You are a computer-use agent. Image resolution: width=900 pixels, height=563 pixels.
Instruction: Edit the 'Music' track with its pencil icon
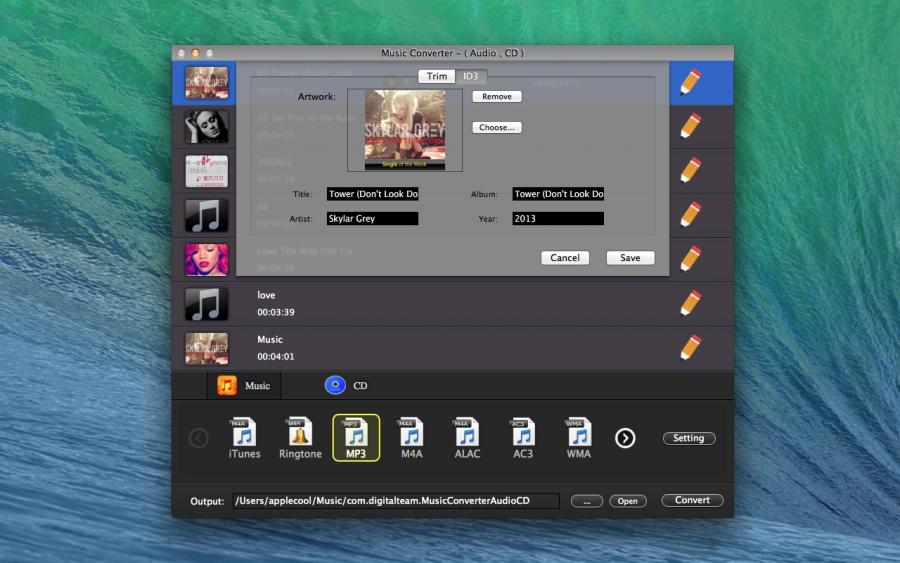click(x=690, y=347)
